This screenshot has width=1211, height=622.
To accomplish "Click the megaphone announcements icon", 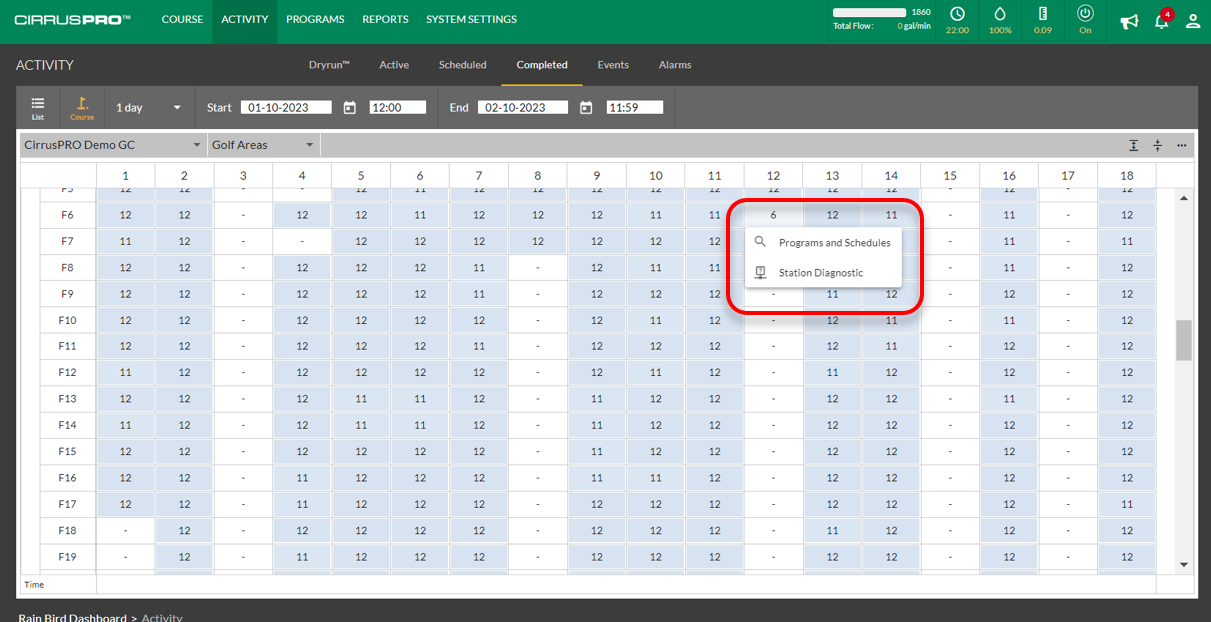I will click(x=1129, y=21).
